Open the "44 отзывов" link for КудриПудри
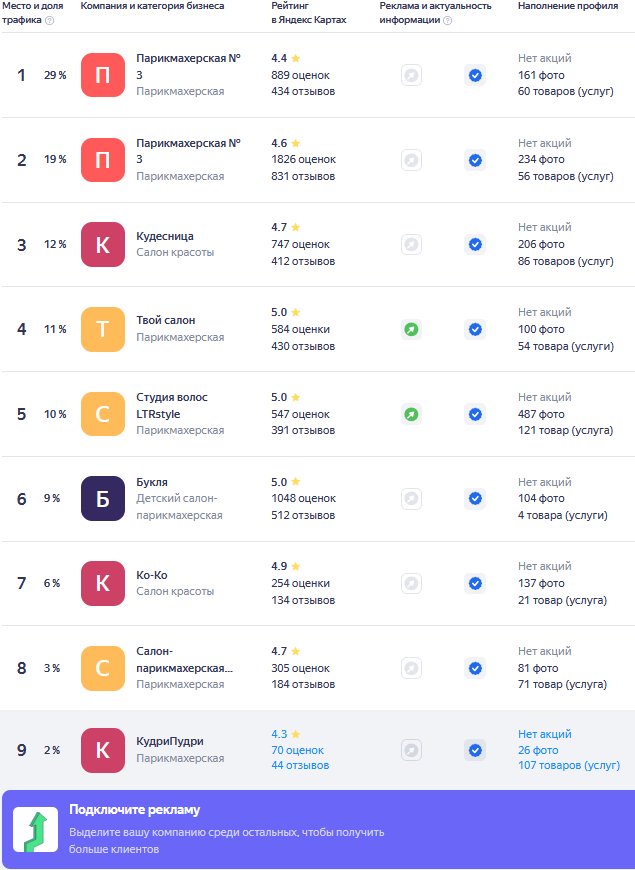Viewport: 635px width, 870px height. coord(300,766)
